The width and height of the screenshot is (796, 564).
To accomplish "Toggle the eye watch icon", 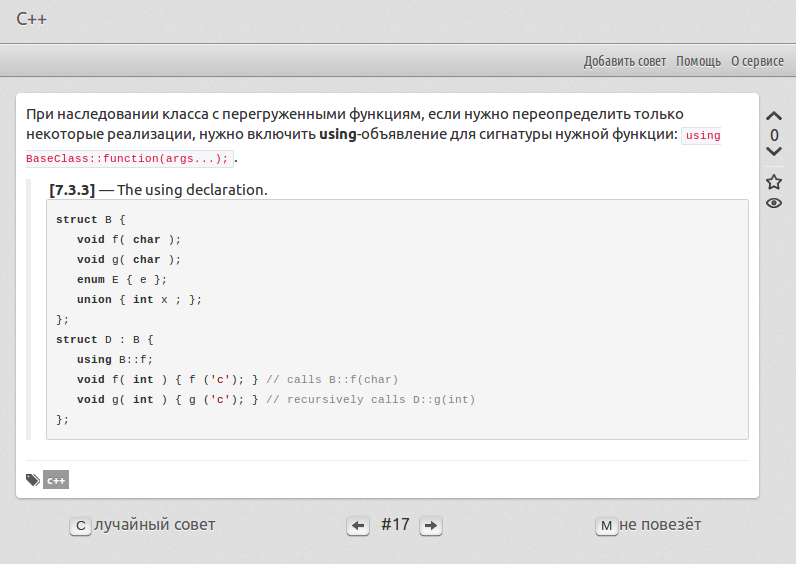I will point(774,203).
